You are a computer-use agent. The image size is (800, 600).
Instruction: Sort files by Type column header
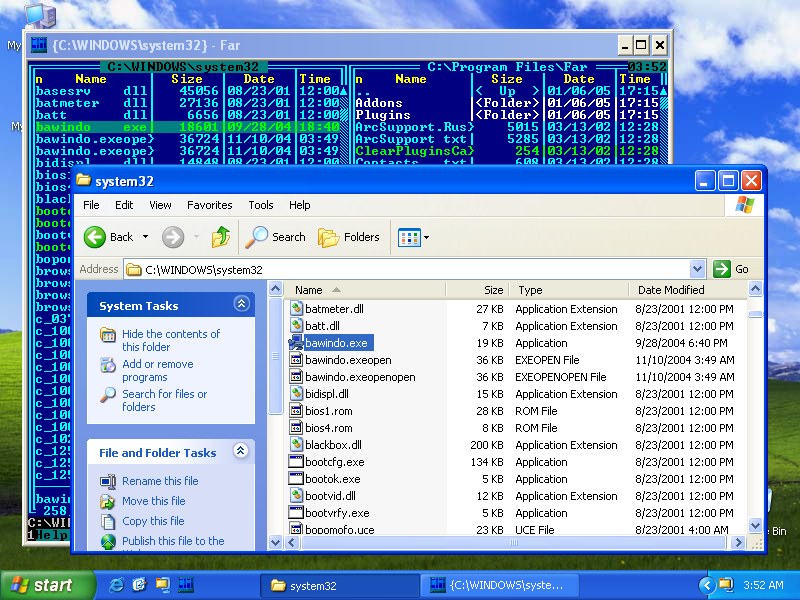(569, 290)
